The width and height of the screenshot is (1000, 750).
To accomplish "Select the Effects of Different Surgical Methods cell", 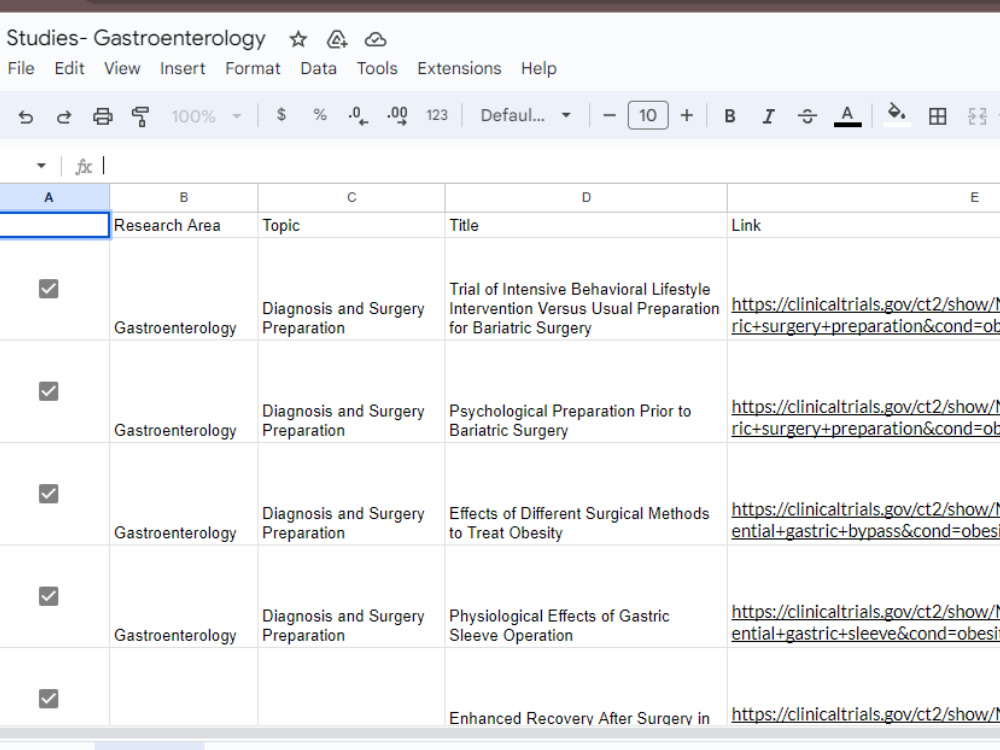I will (586, 494).
